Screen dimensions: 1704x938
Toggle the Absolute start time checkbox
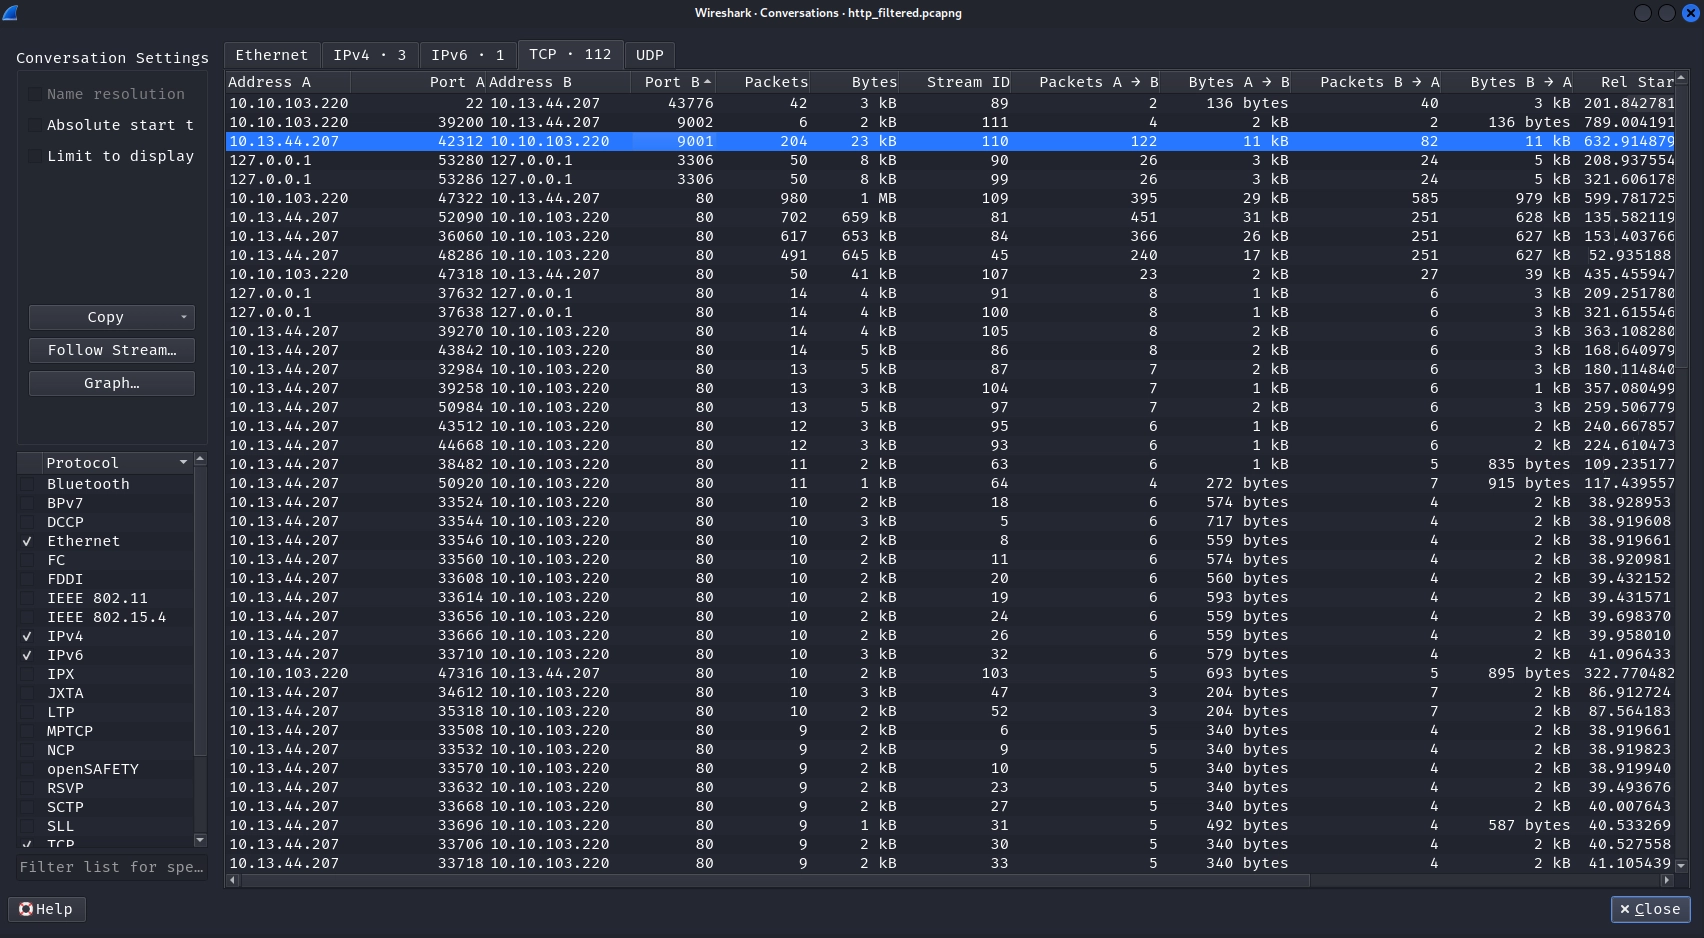click(36, 125)
